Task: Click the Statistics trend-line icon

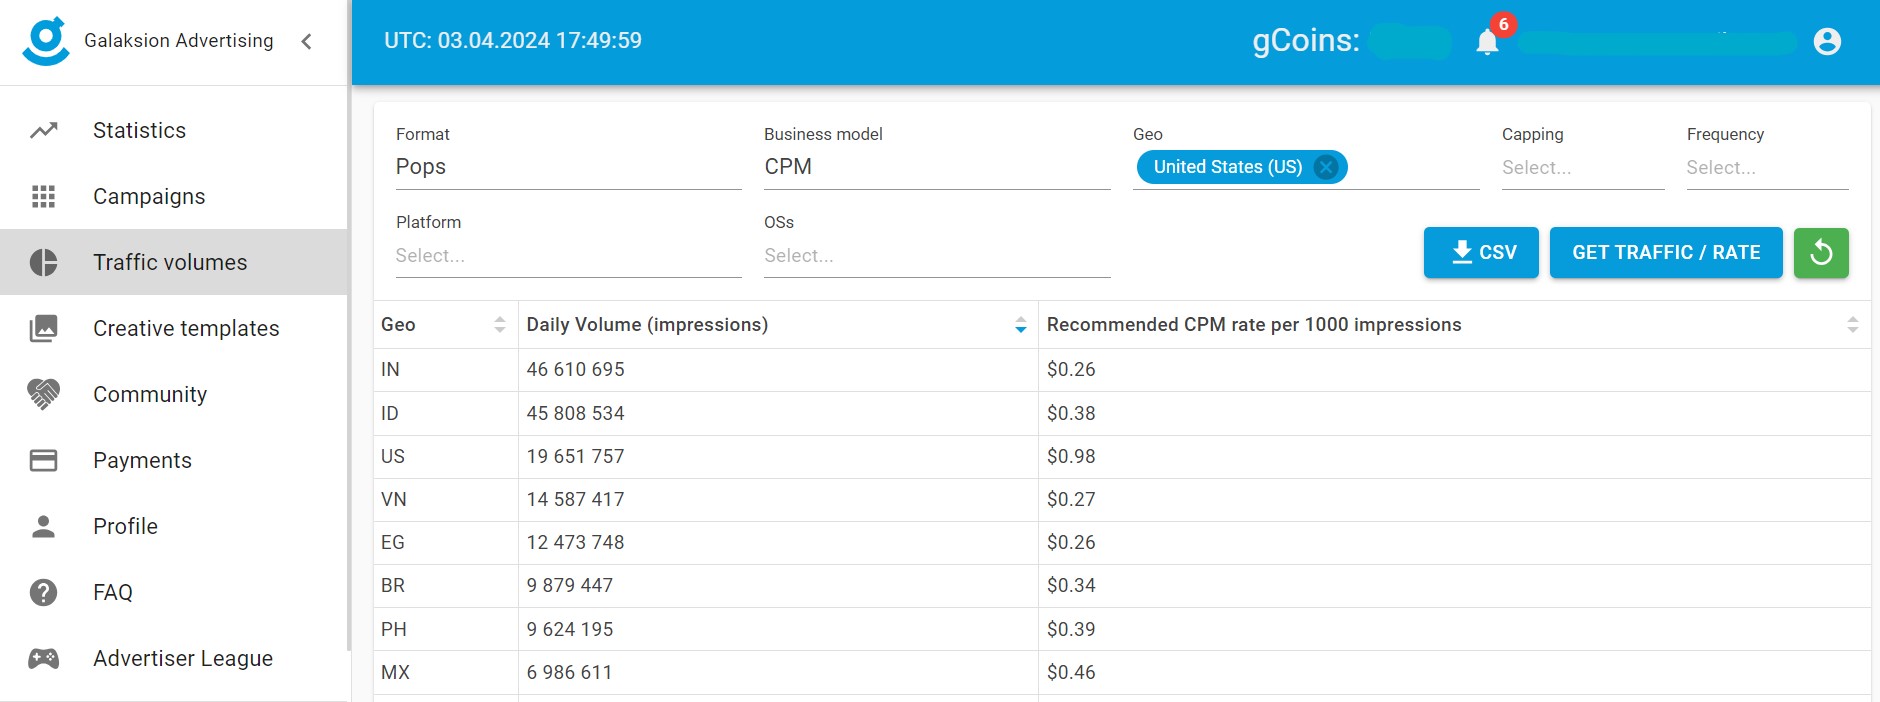Action: [x=44, y=130]
